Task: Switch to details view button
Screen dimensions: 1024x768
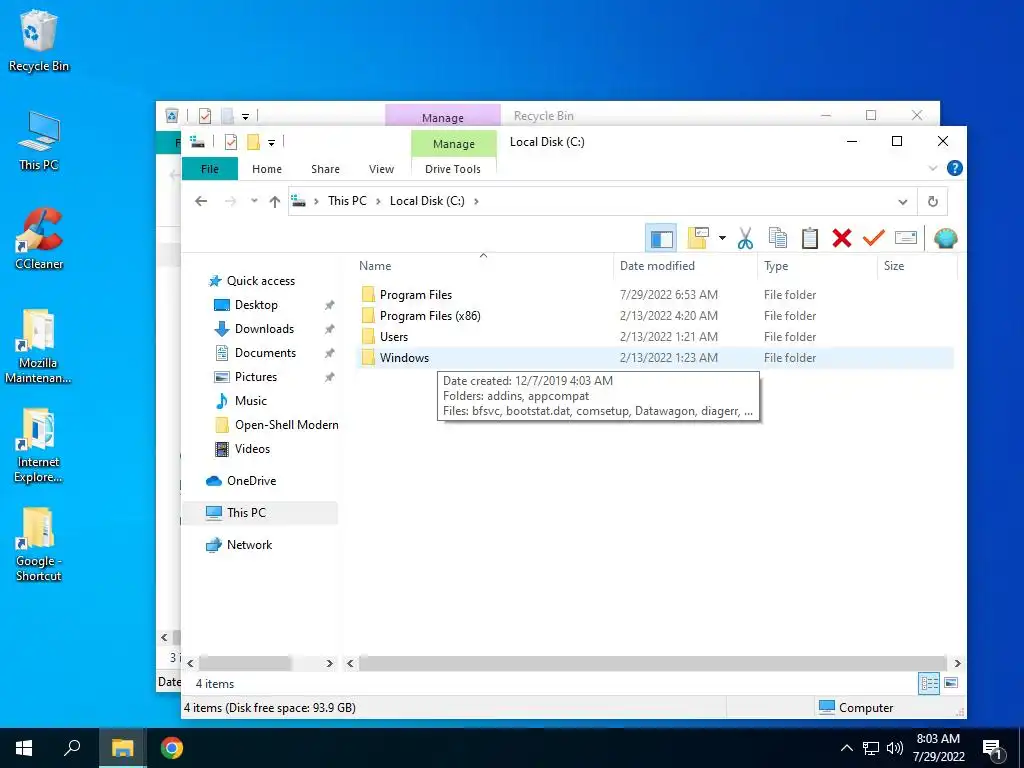Action: point(929,684)
